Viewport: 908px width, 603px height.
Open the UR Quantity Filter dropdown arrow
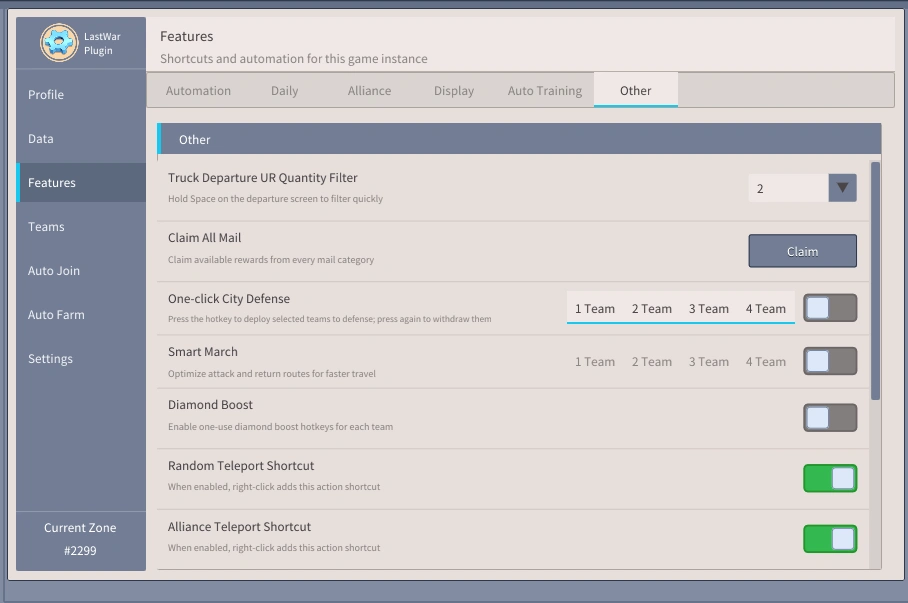point(843,188)
